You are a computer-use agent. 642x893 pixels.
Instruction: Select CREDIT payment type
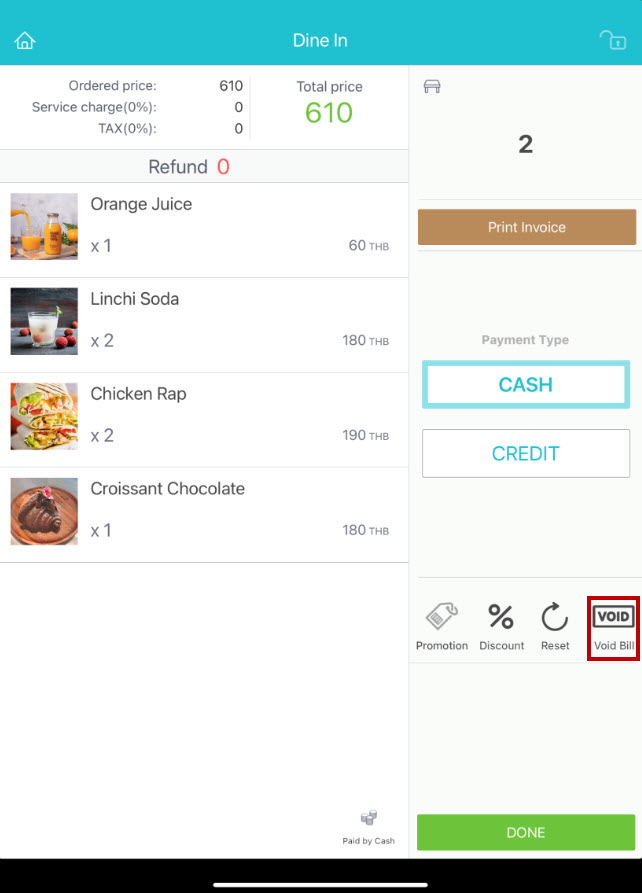(525, 453)
